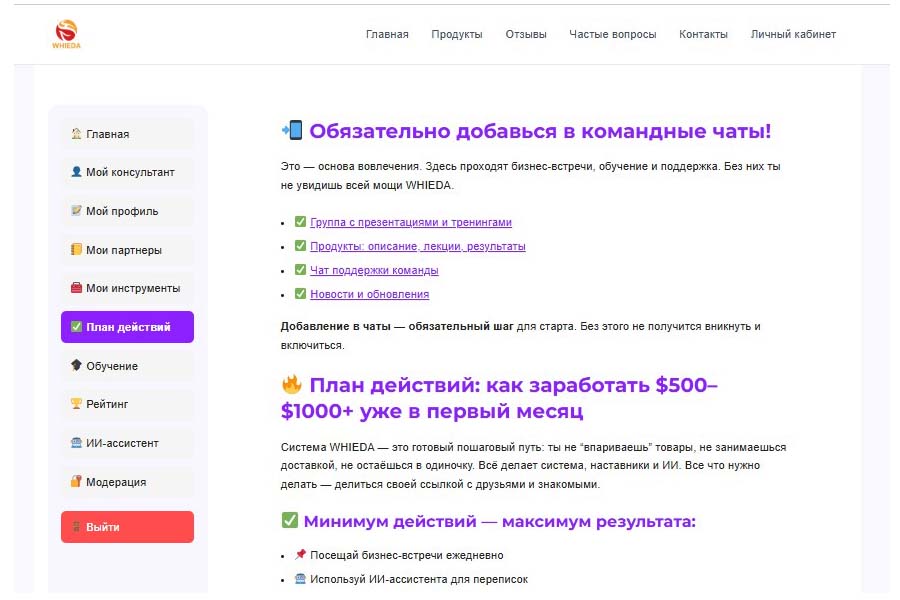This screenshot has height=600, width=900.
Task: Click paragraph starting Это — основа вовлечения
Action: tap(530, 176)
